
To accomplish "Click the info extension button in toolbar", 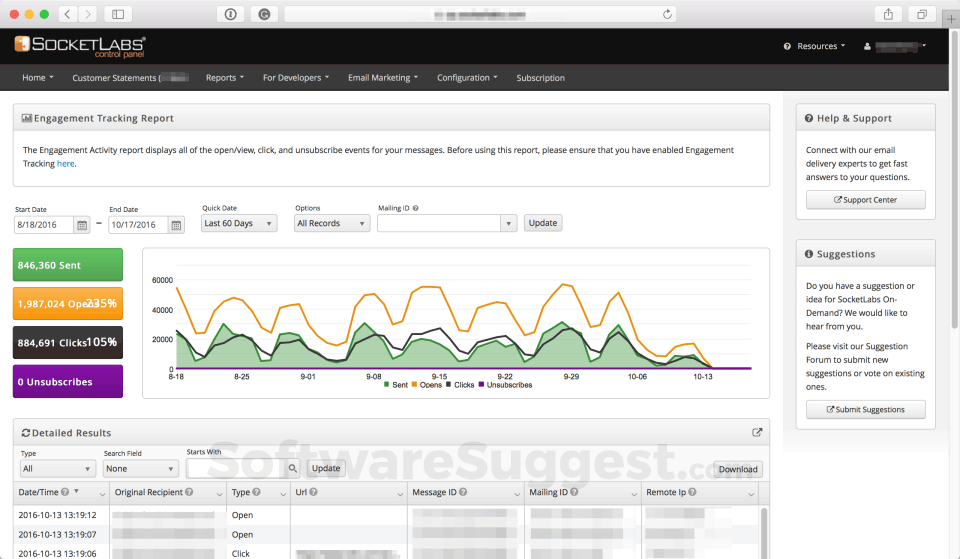I will tap(230, 14).
